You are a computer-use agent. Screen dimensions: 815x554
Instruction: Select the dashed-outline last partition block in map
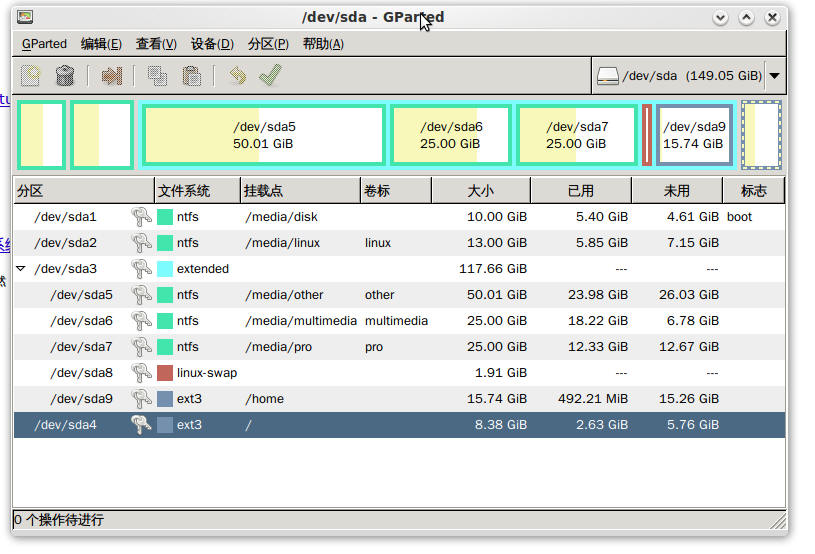coord(761,135)
